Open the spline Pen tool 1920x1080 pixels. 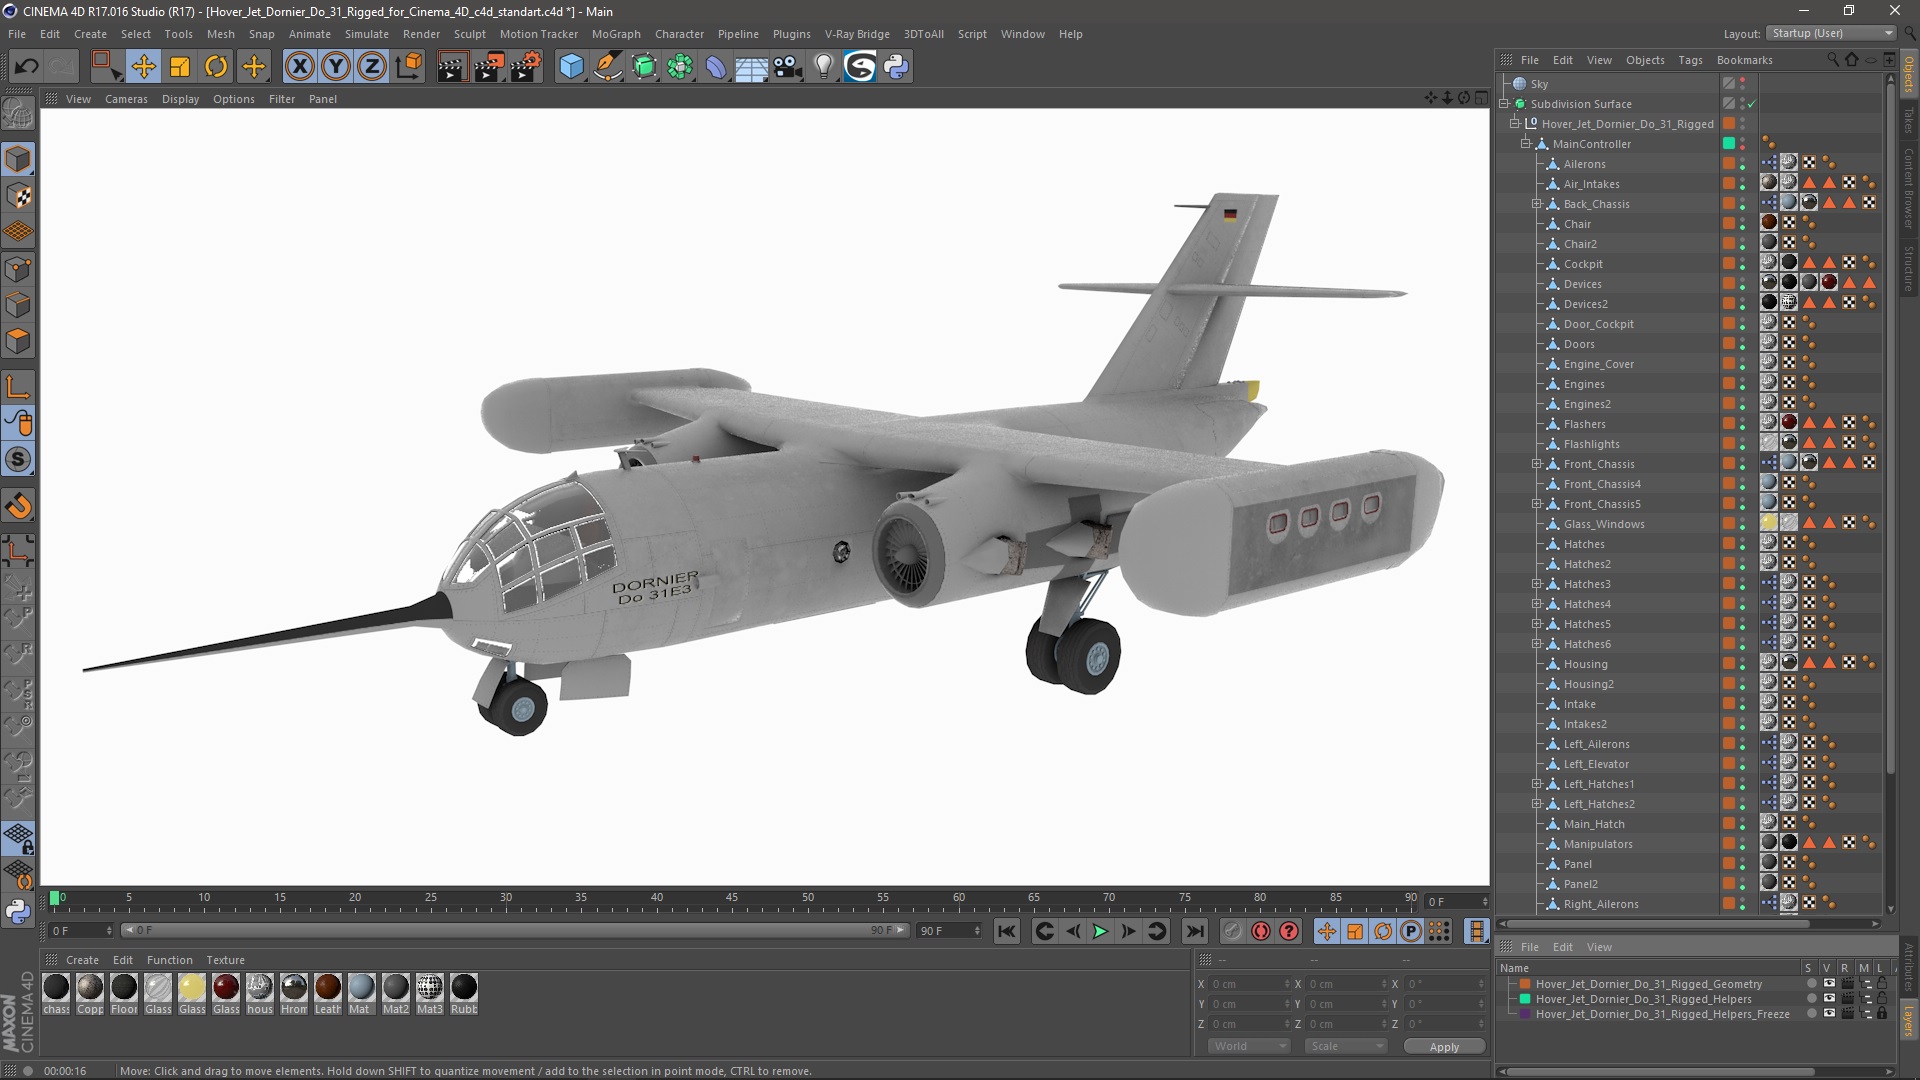[608, 67]
